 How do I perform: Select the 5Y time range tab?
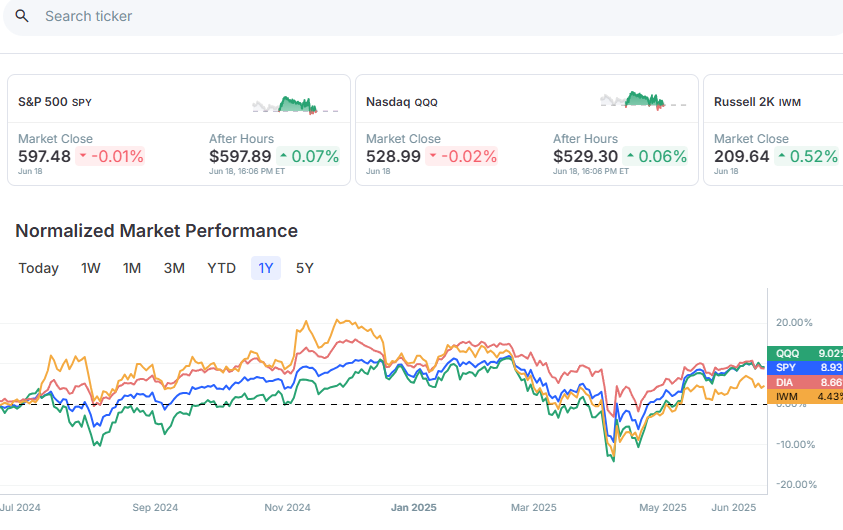click(304, 268)
